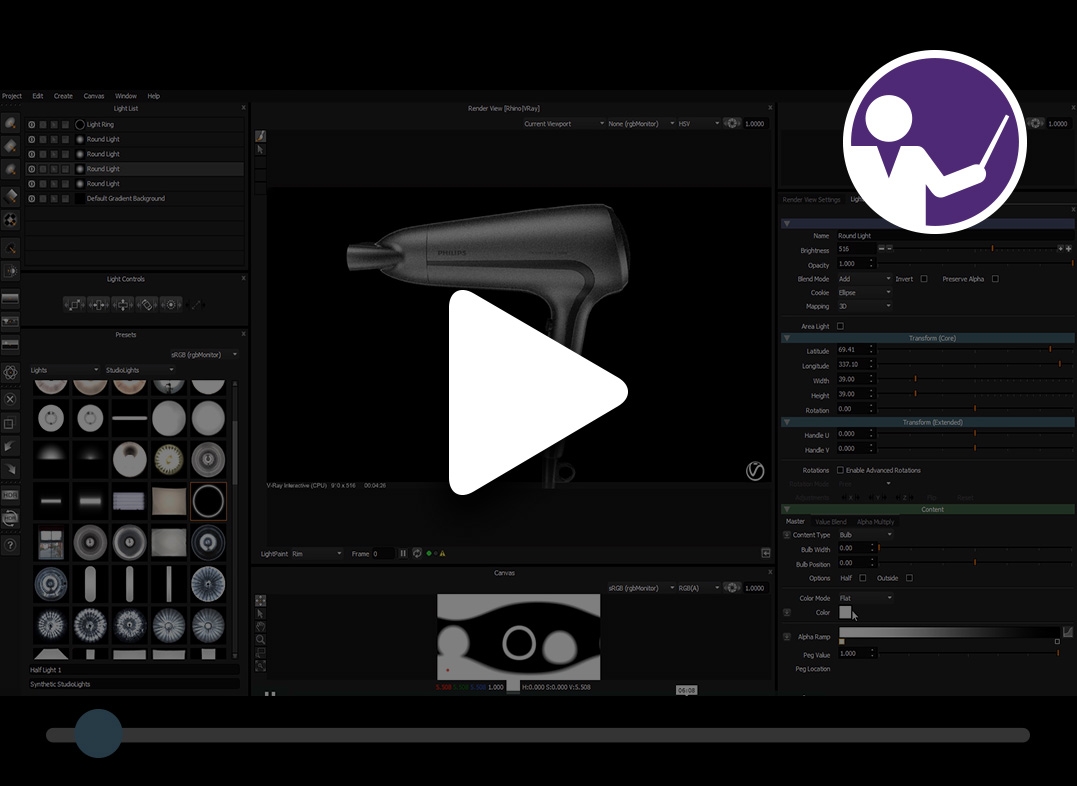The height and width of the screenshot is (786, 1077).
Task: Open the LightPaint Rim dropdown
Action: 317,554
